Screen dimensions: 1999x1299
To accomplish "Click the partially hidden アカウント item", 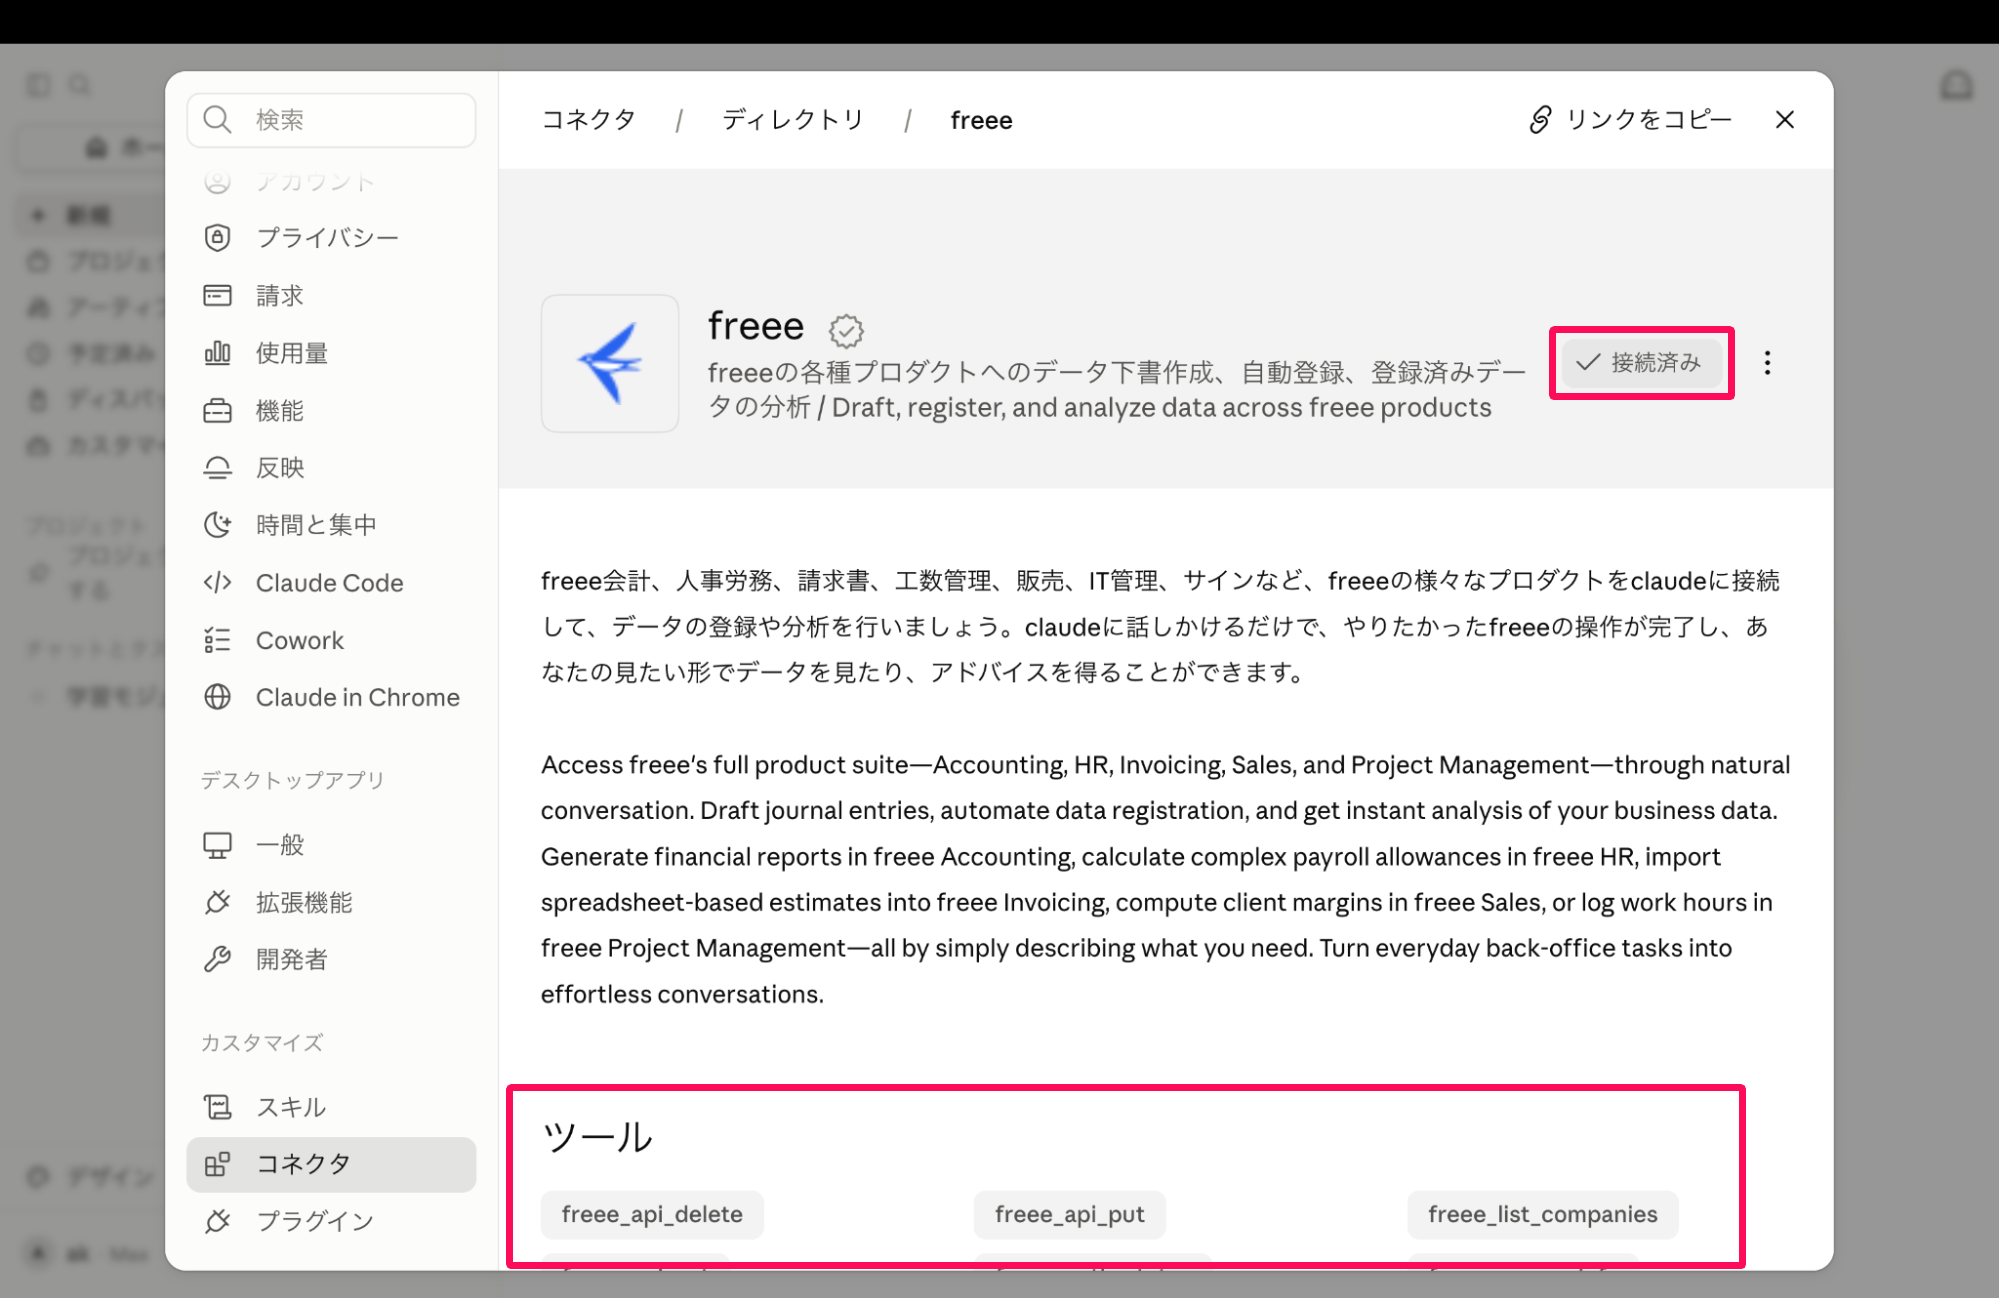I will (314, 182).
